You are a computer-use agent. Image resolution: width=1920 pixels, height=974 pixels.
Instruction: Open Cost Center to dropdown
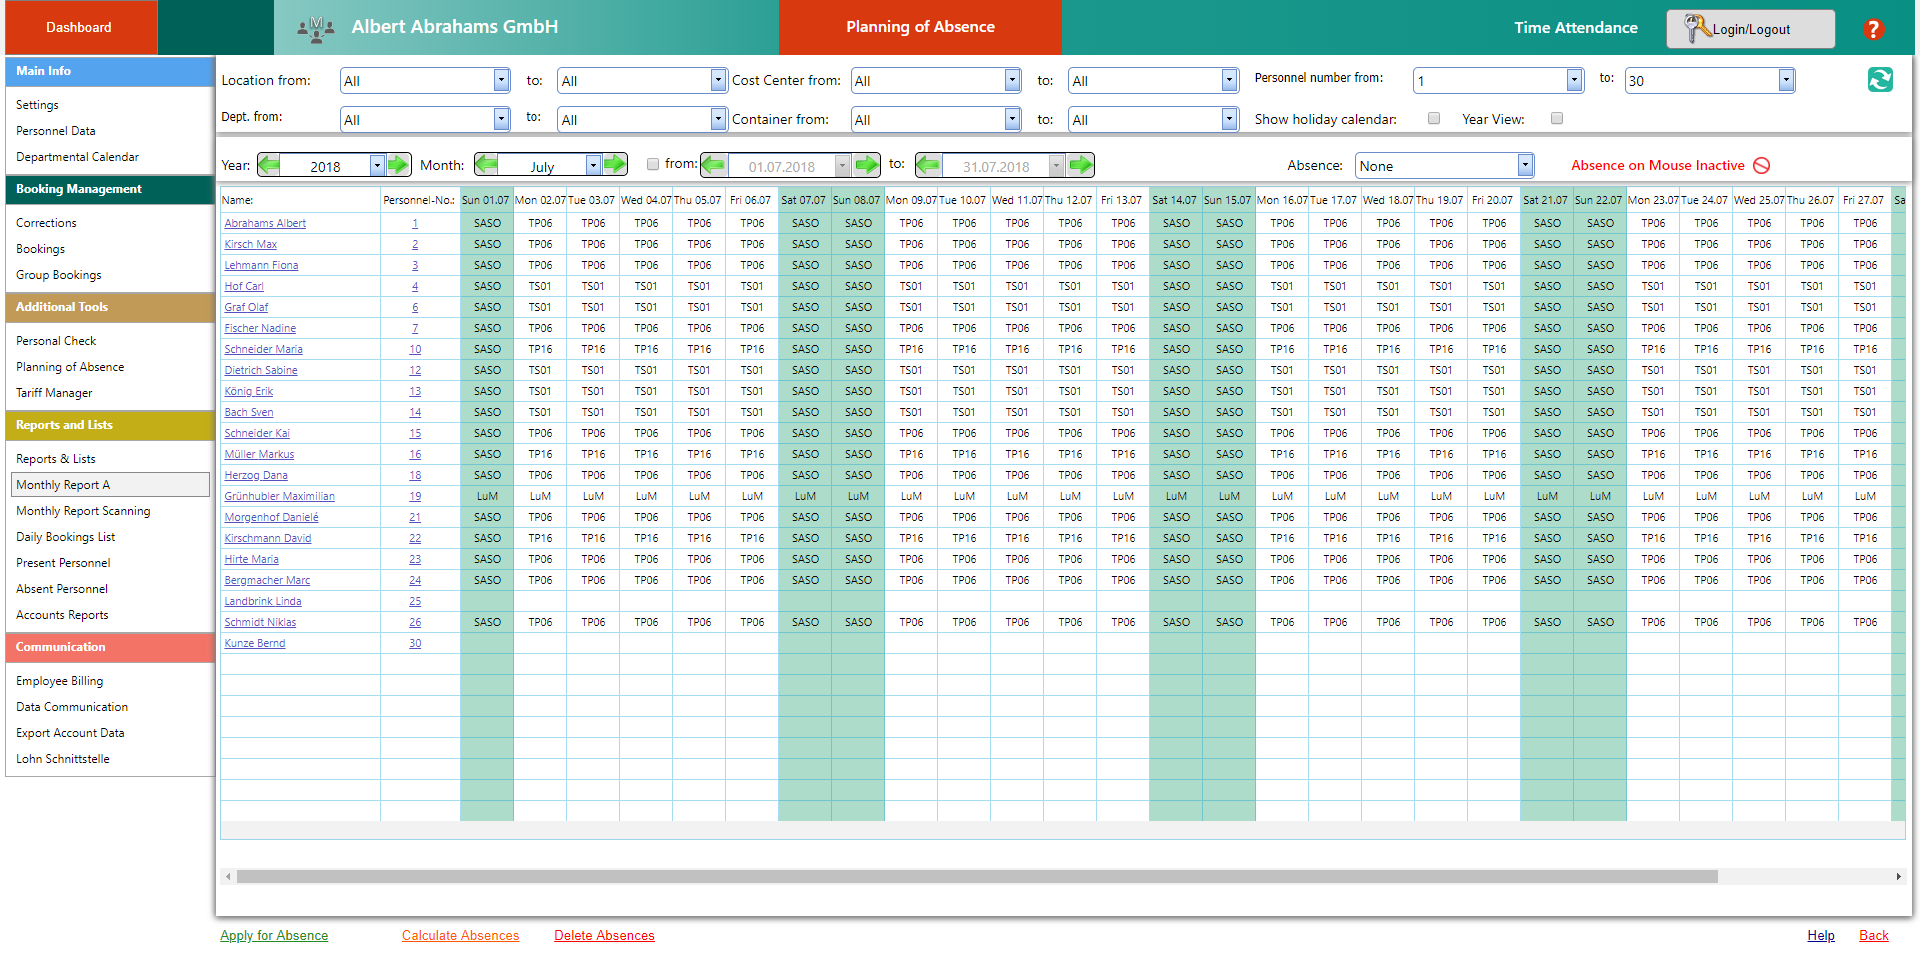pyautogui.click(x=1229, y=80)
